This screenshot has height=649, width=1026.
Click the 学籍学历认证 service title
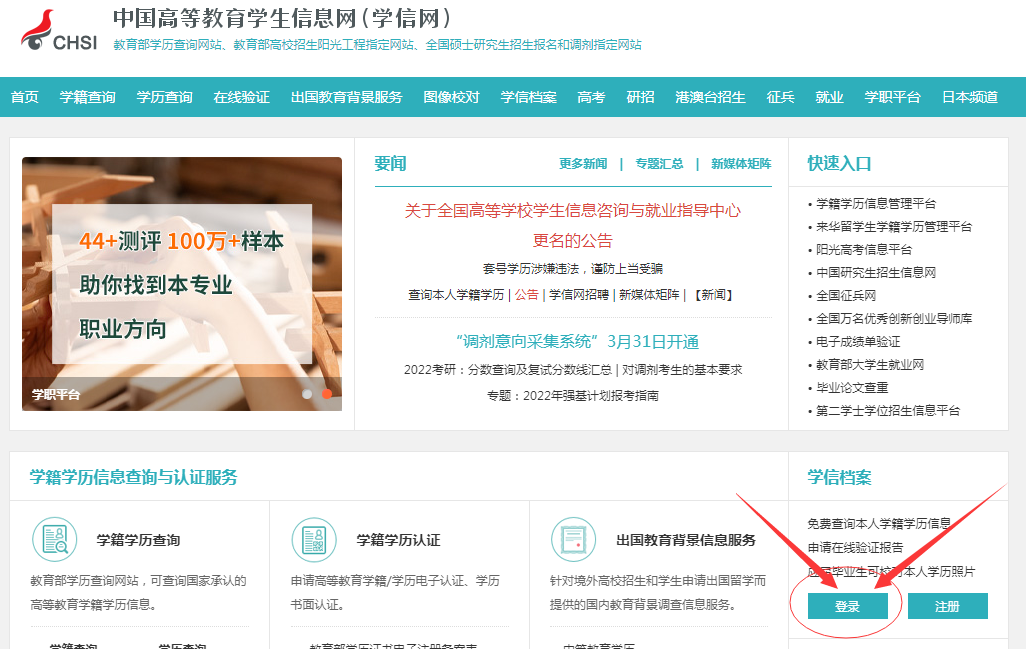(x=398, y=540)
